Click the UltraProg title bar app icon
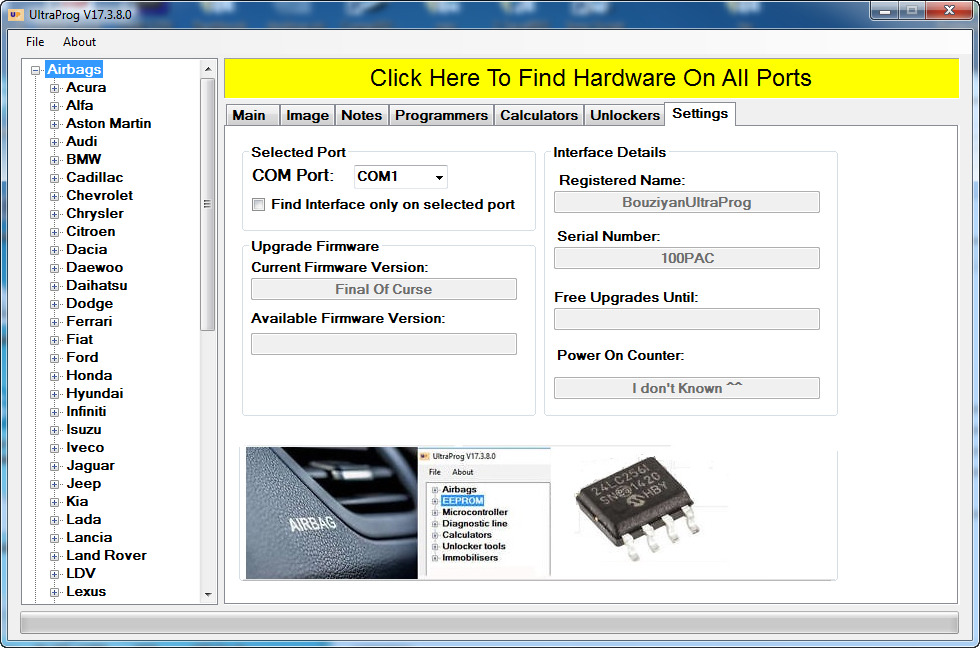980x648 pixels. 16,14
